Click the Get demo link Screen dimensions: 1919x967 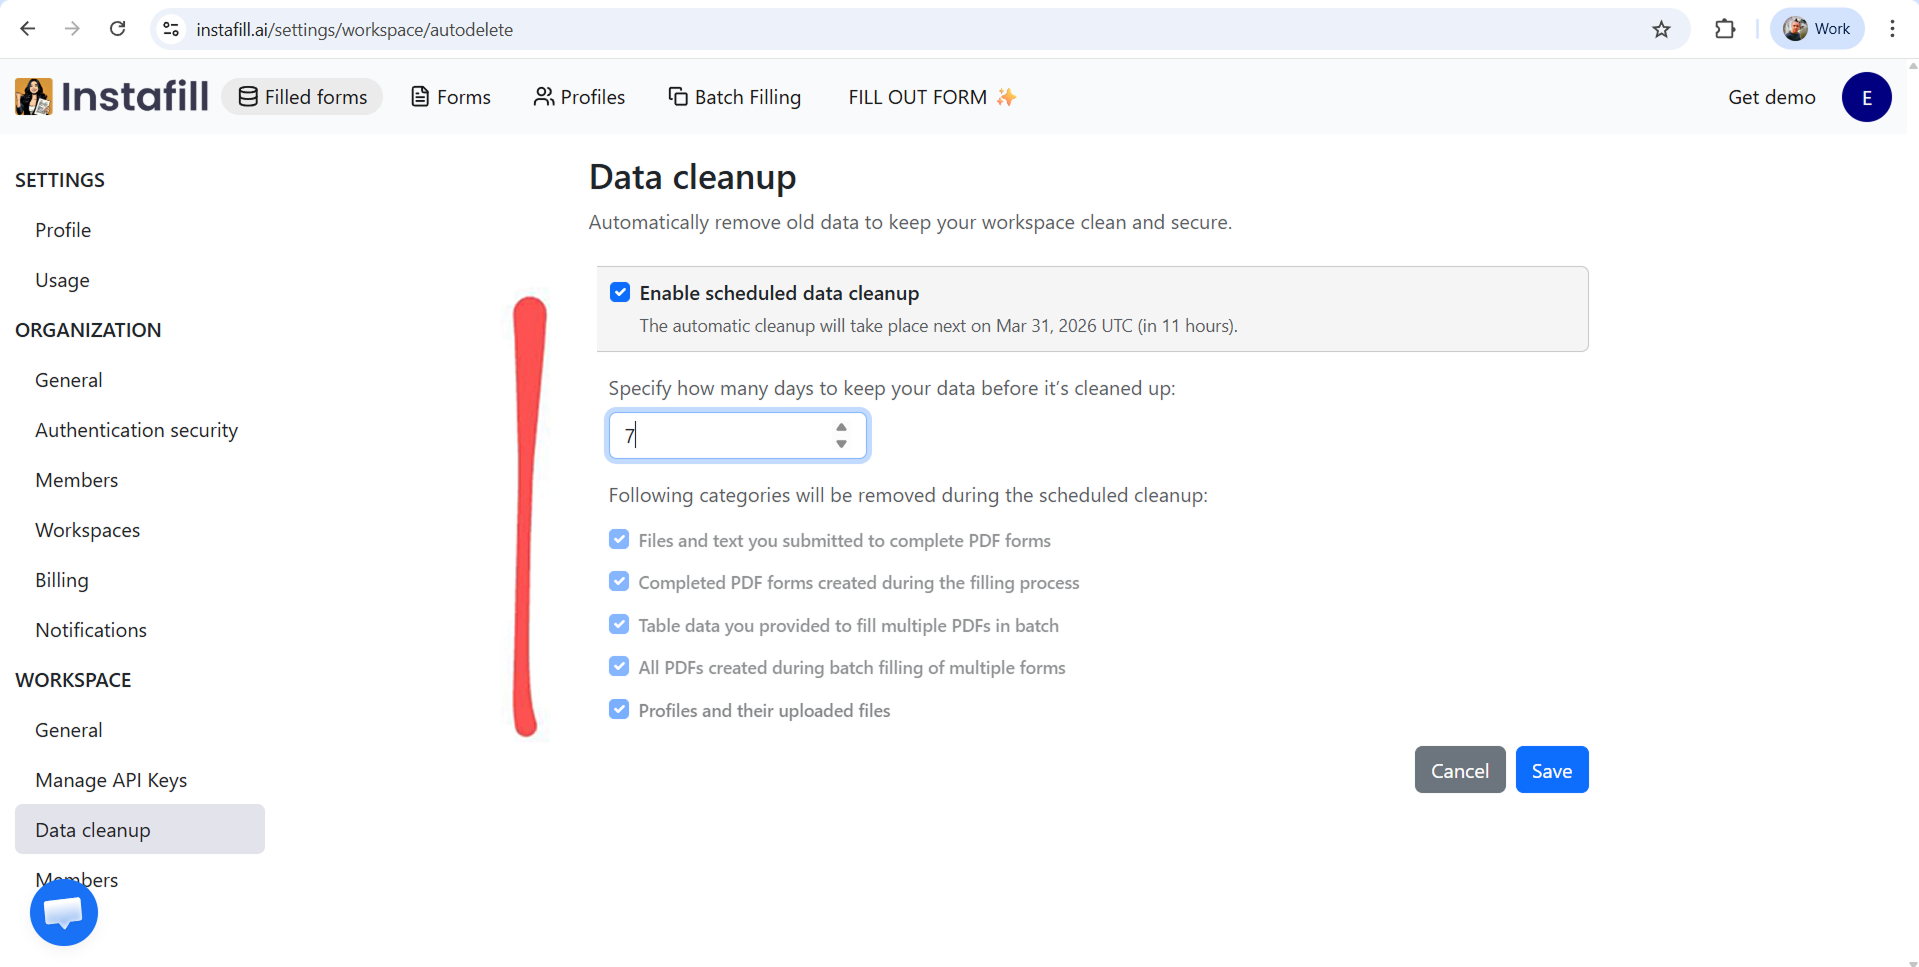coord(1771,97)
